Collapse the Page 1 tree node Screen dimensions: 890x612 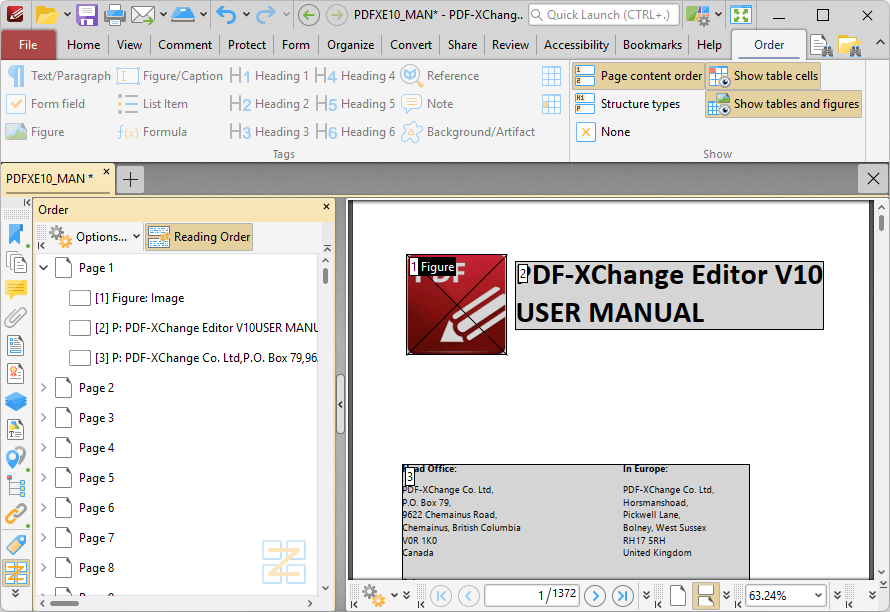(43, 268)
